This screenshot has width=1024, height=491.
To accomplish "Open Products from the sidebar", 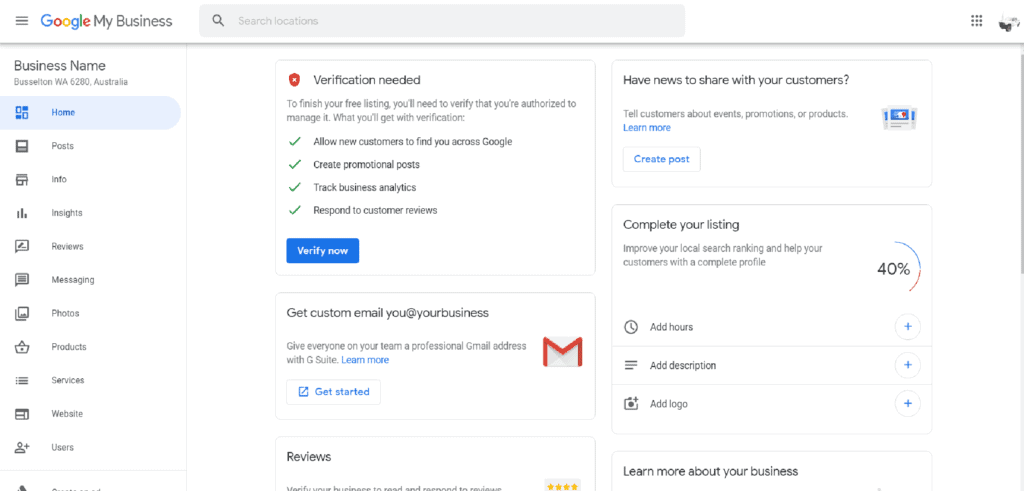I will pyautogui.click(x=90, y=347).
